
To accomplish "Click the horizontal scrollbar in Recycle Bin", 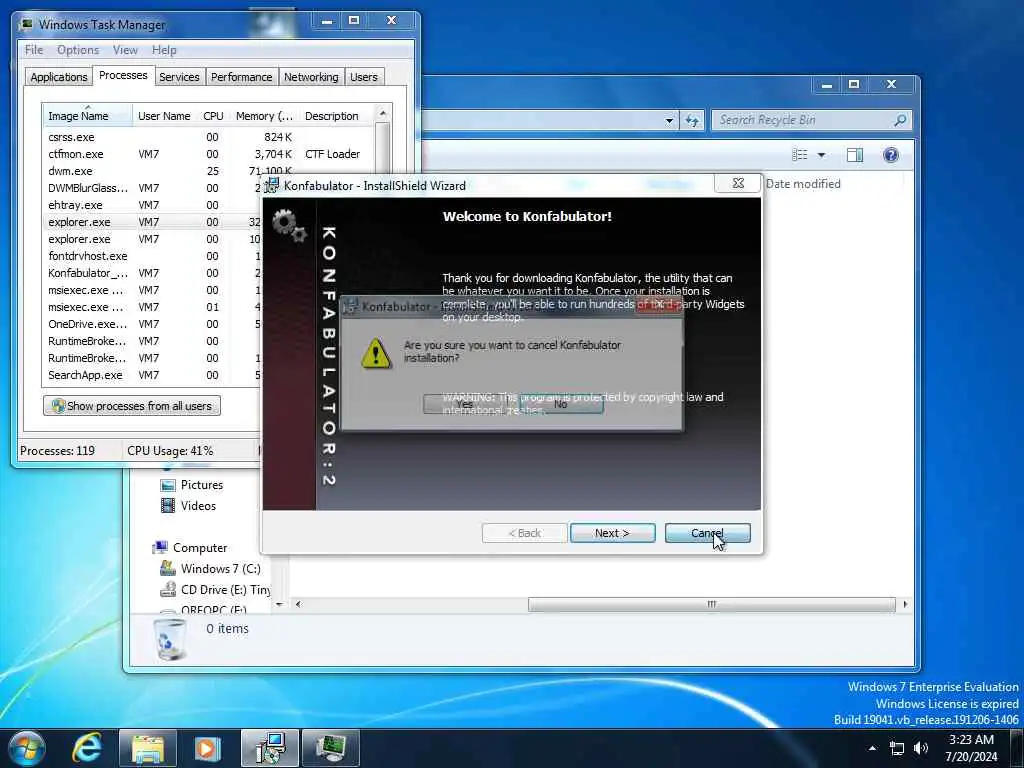I will tap(712, 605).
